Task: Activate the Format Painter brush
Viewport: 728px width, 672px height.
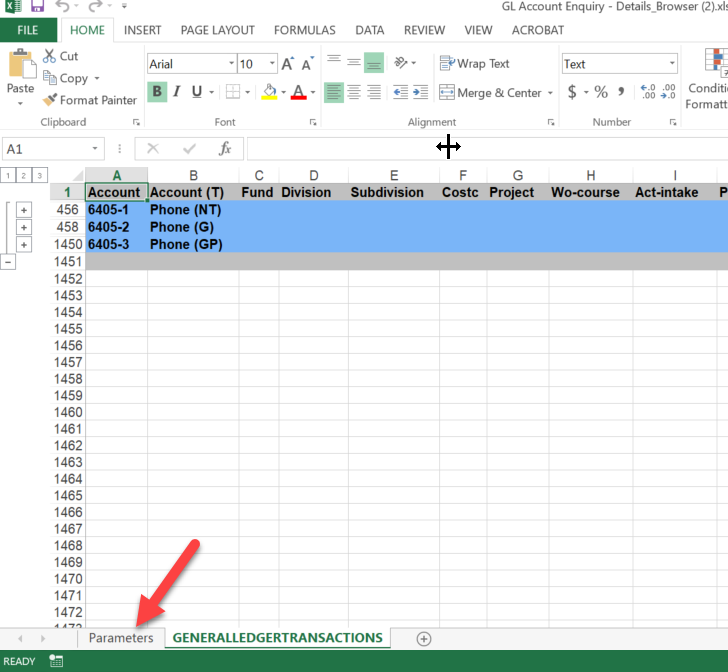Action: [x=50, y=99]
